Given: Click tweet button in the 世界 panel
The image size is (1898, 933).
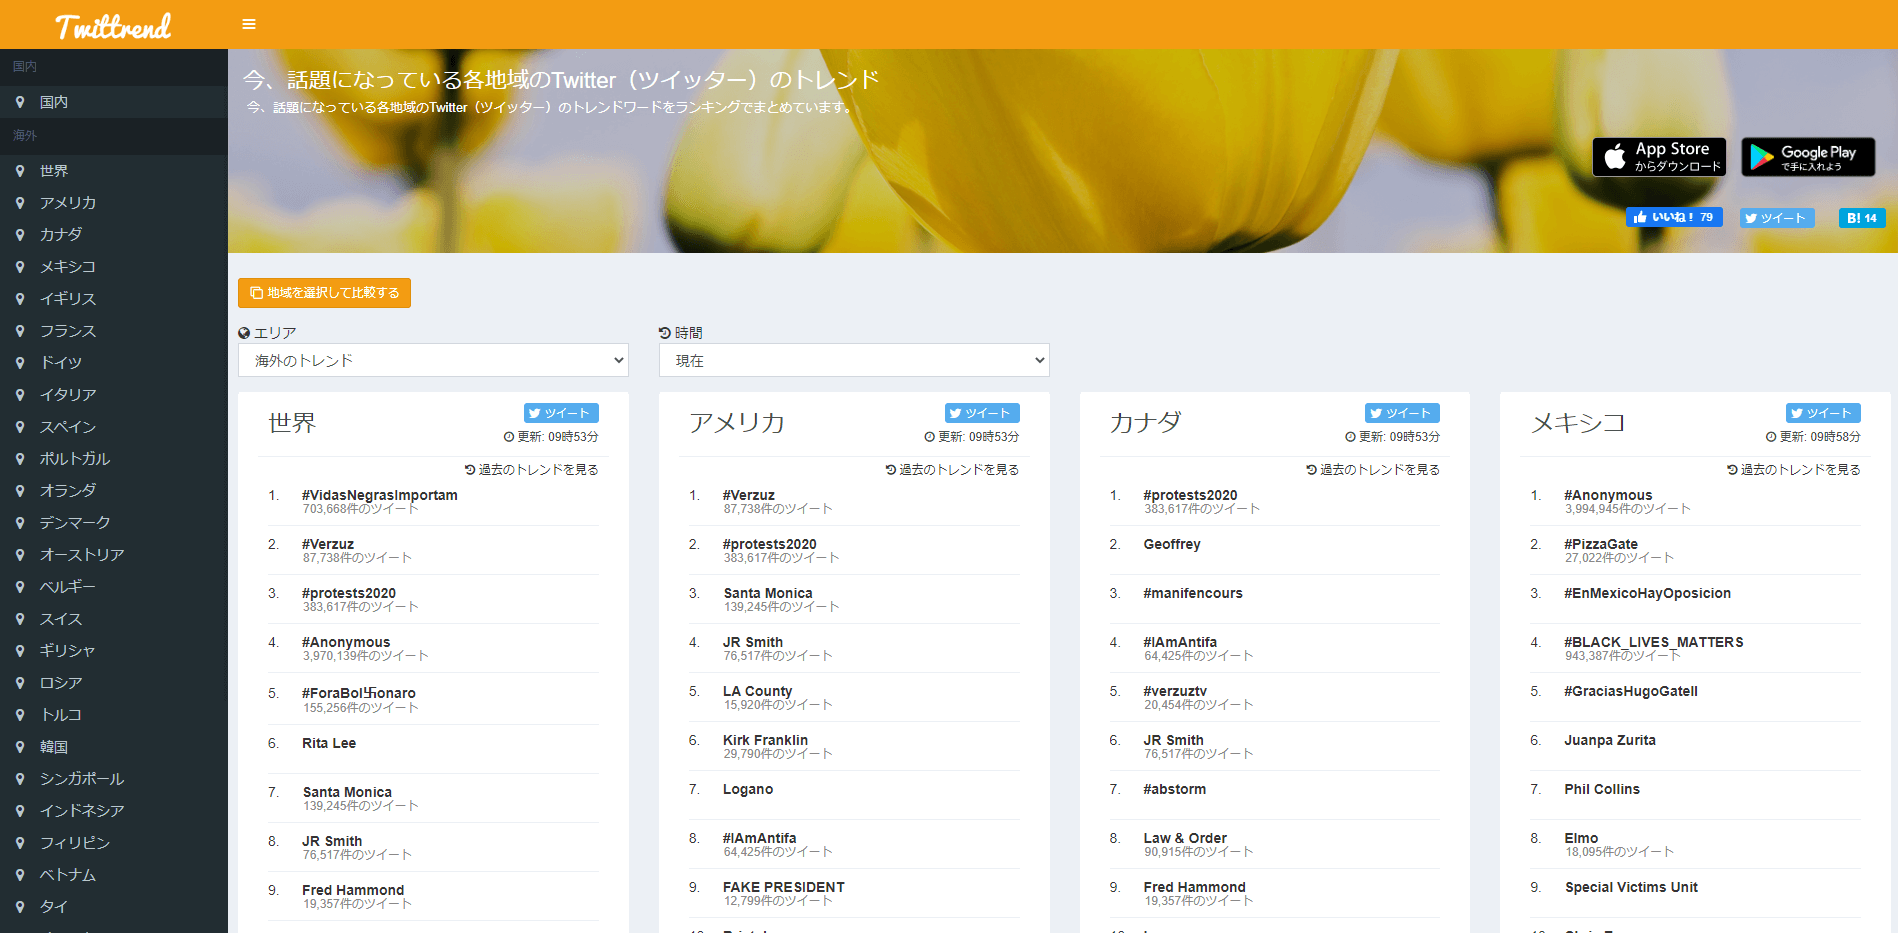Looking at the screenshot, I should click(x=560, y=413).
